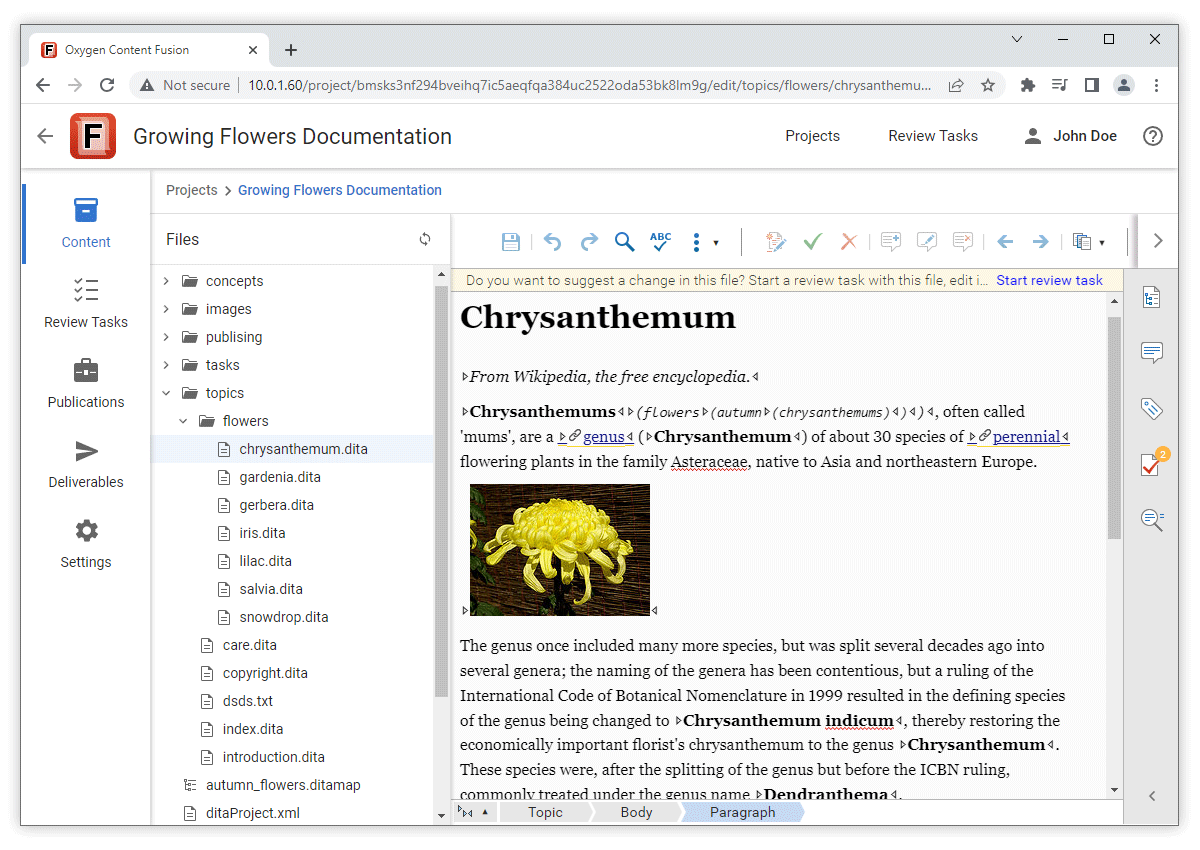Click Start review task link
The height and width of the screenshot is (850, 1200).
coord(1049,280)
